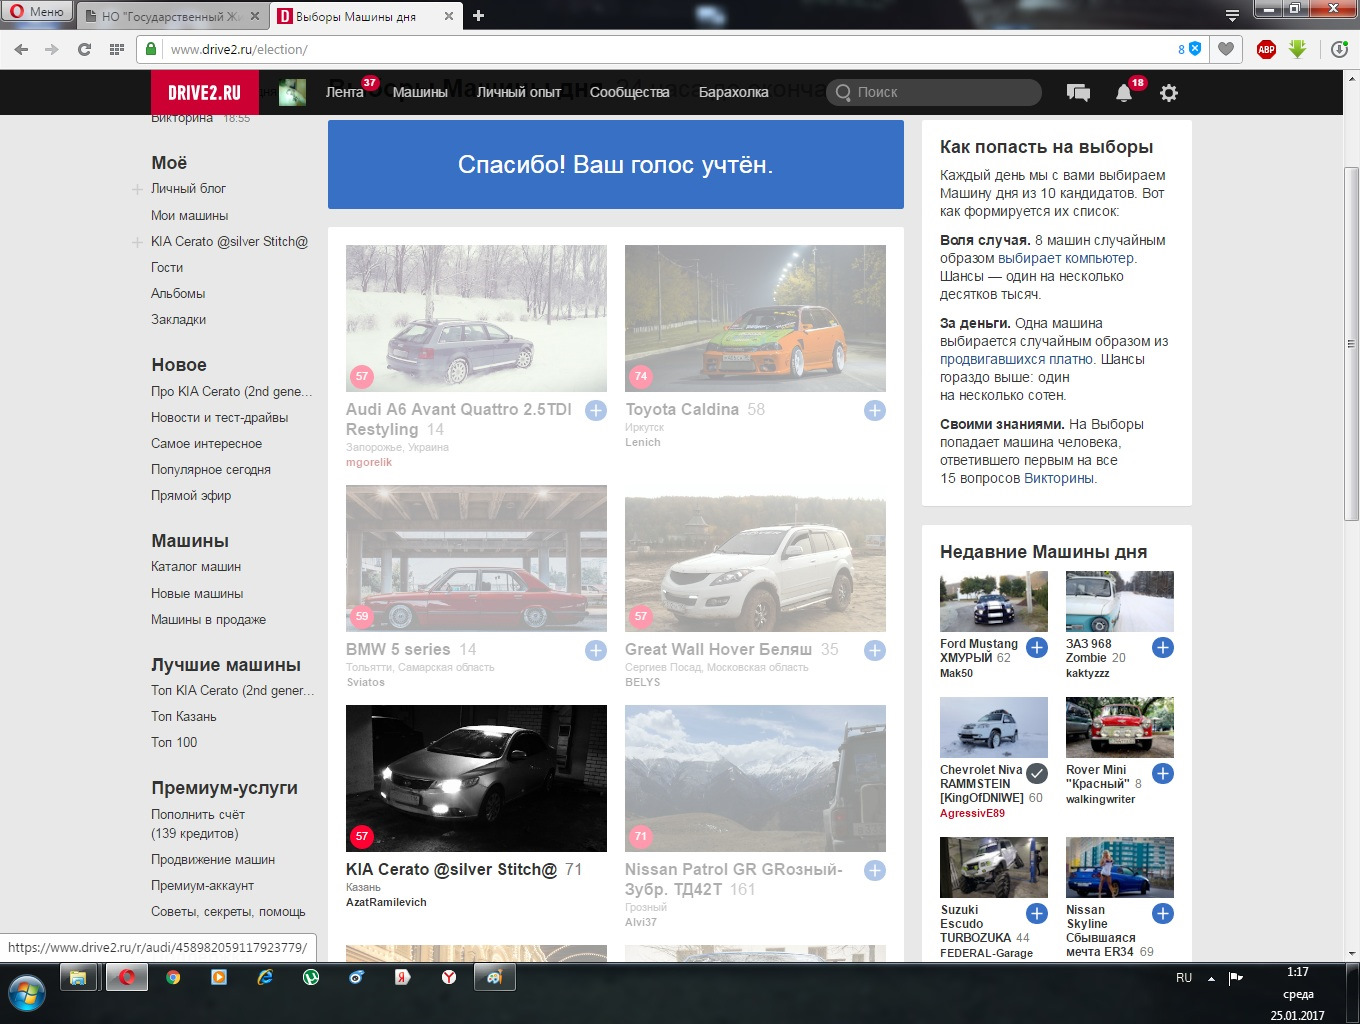Open the settings gear in the header

(1168, 93)
